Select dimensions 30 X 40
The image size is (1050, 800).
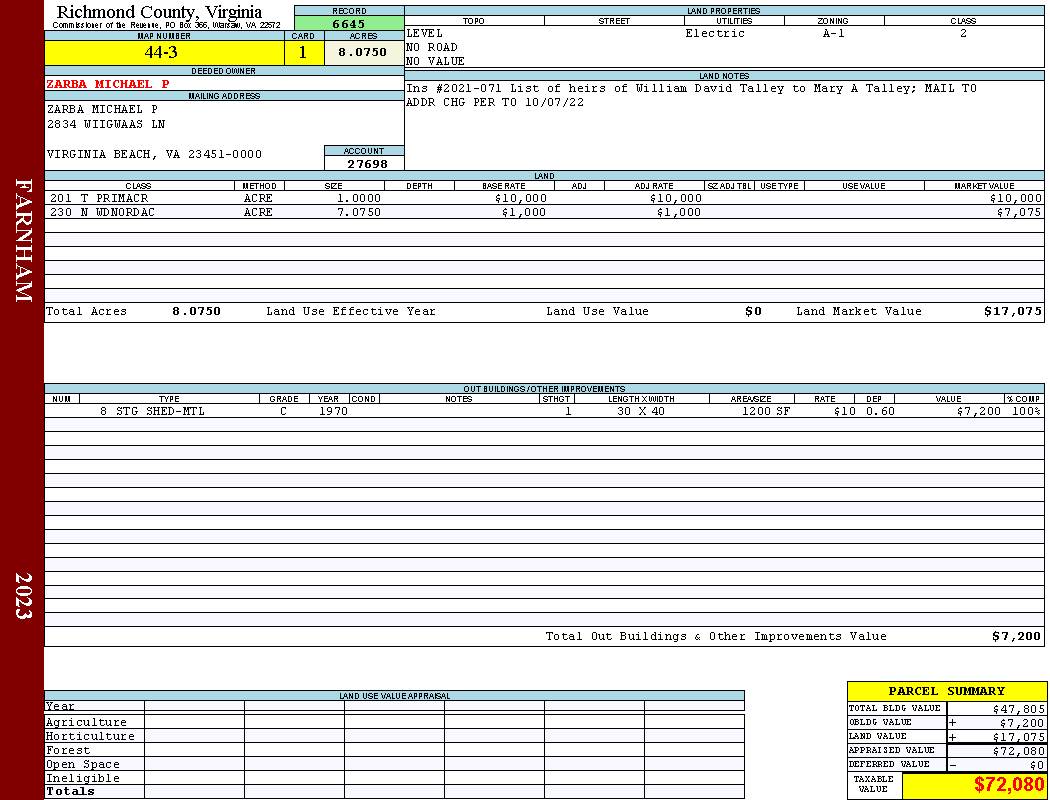[x=641, y=412]
